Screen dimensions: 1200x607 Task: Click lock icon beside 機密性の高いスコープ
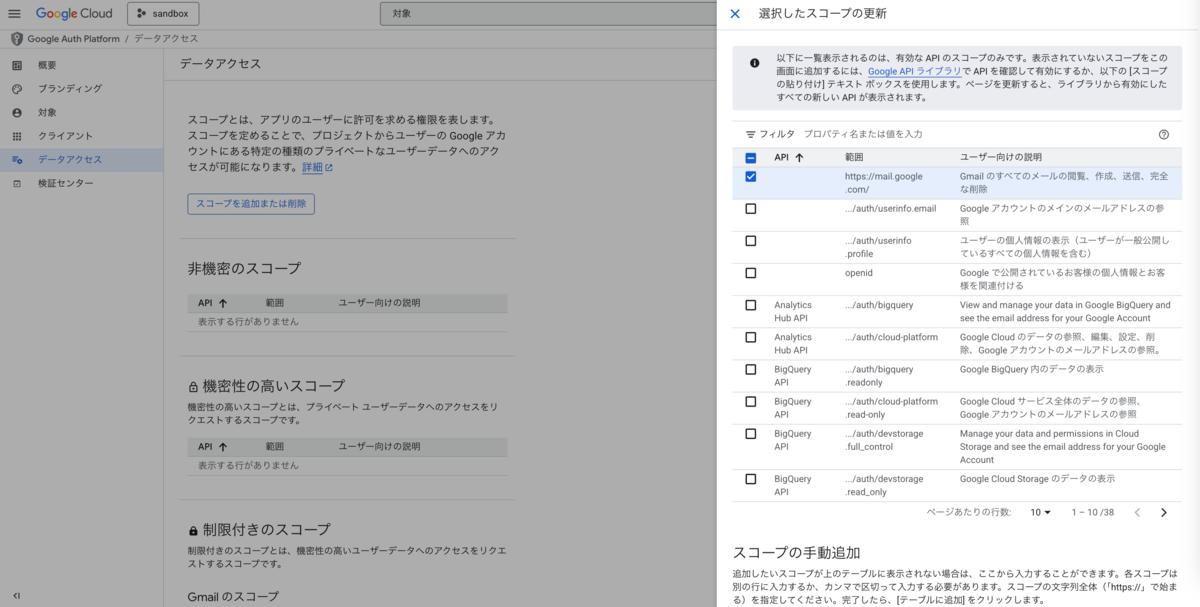click(193, 386)
